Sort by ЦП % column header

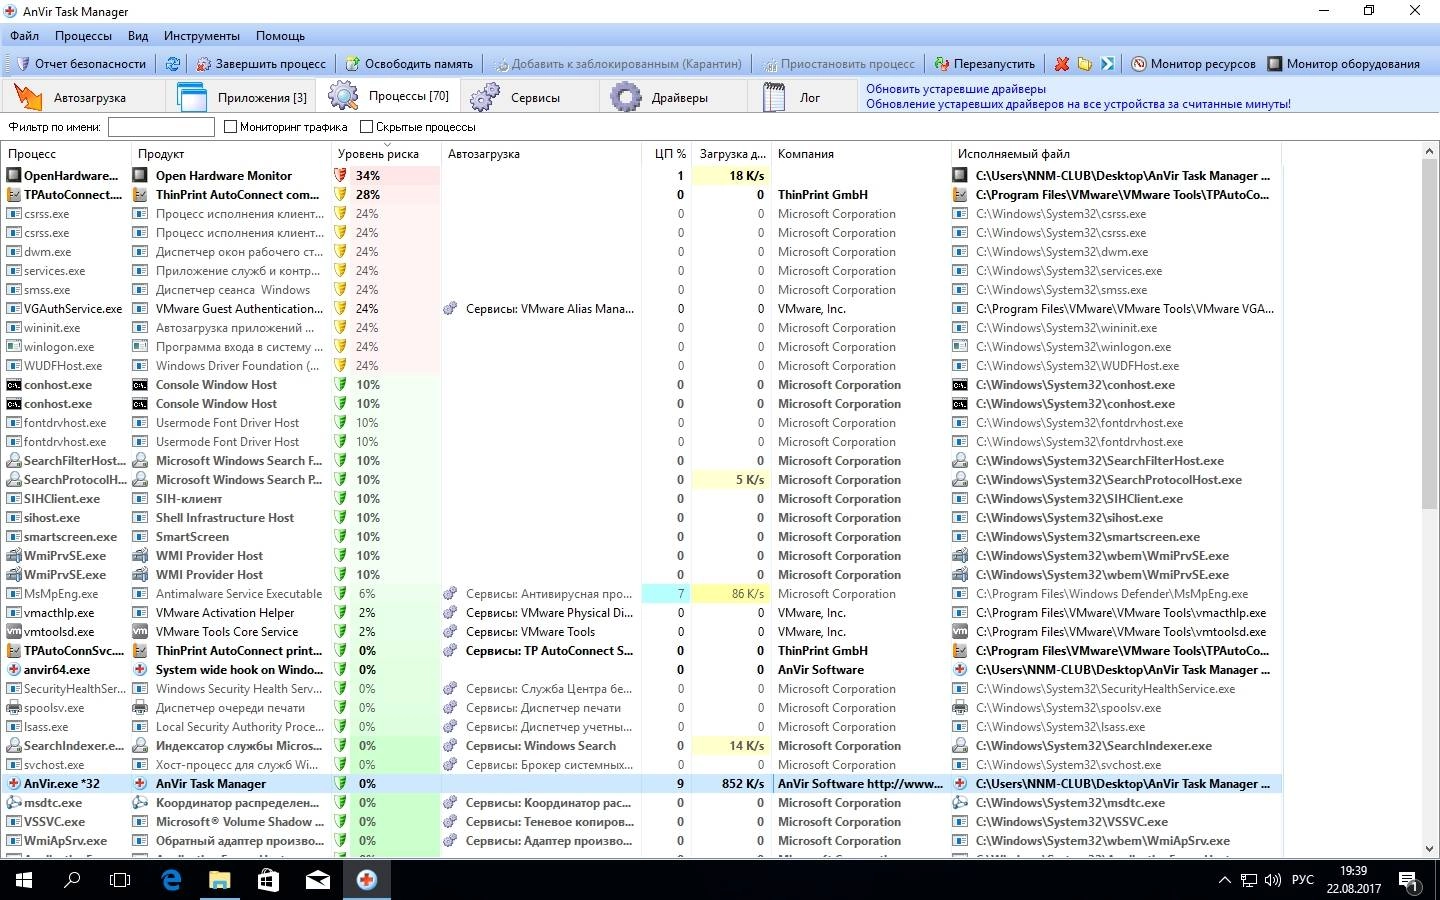pyautogui.click(x=668, y=154)
